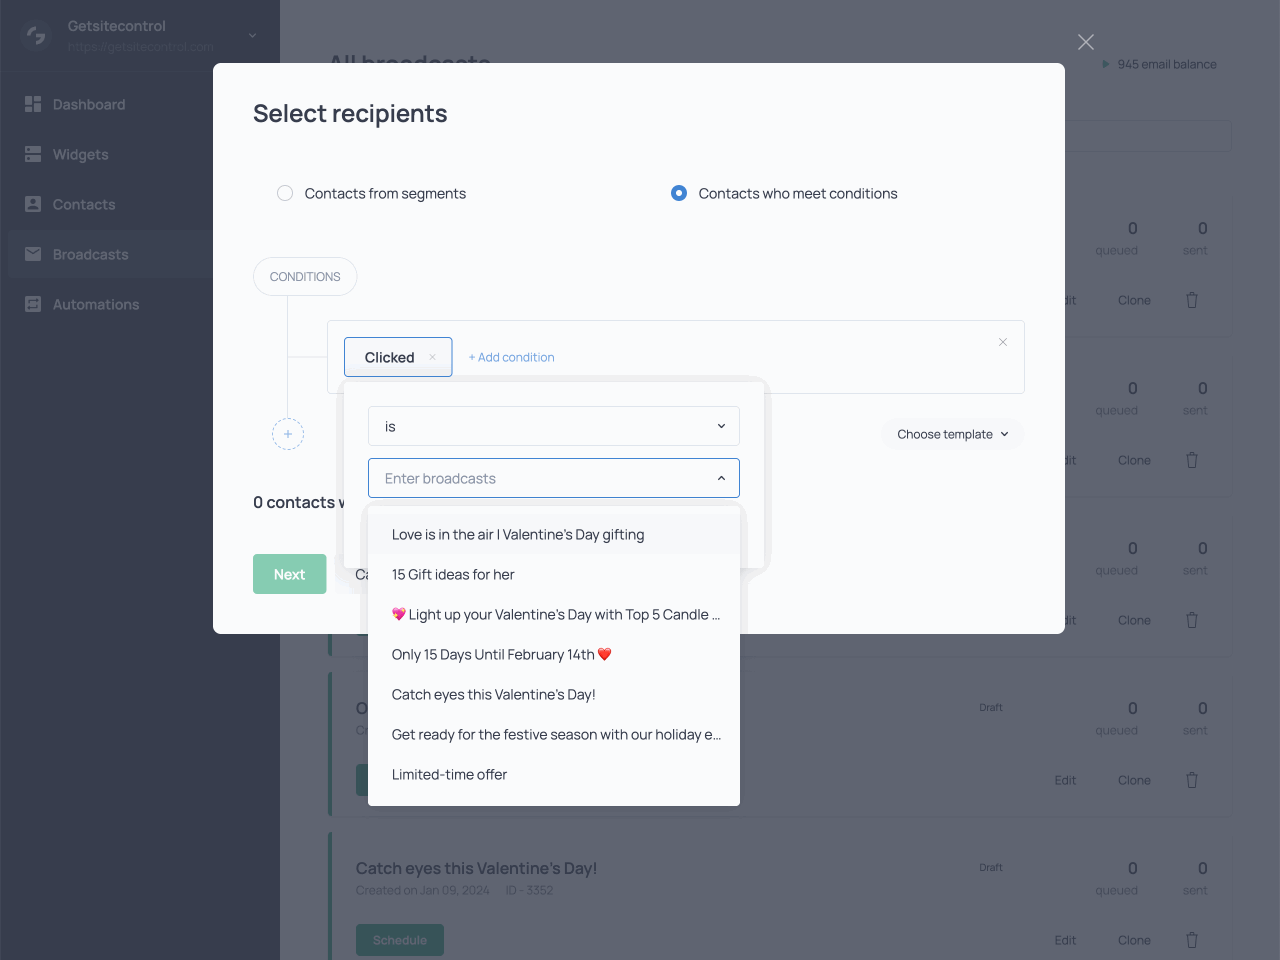The image size is (1280, 960).
Task: Open Broadcasts in the sidebar
Action: [x=90, y=254]
